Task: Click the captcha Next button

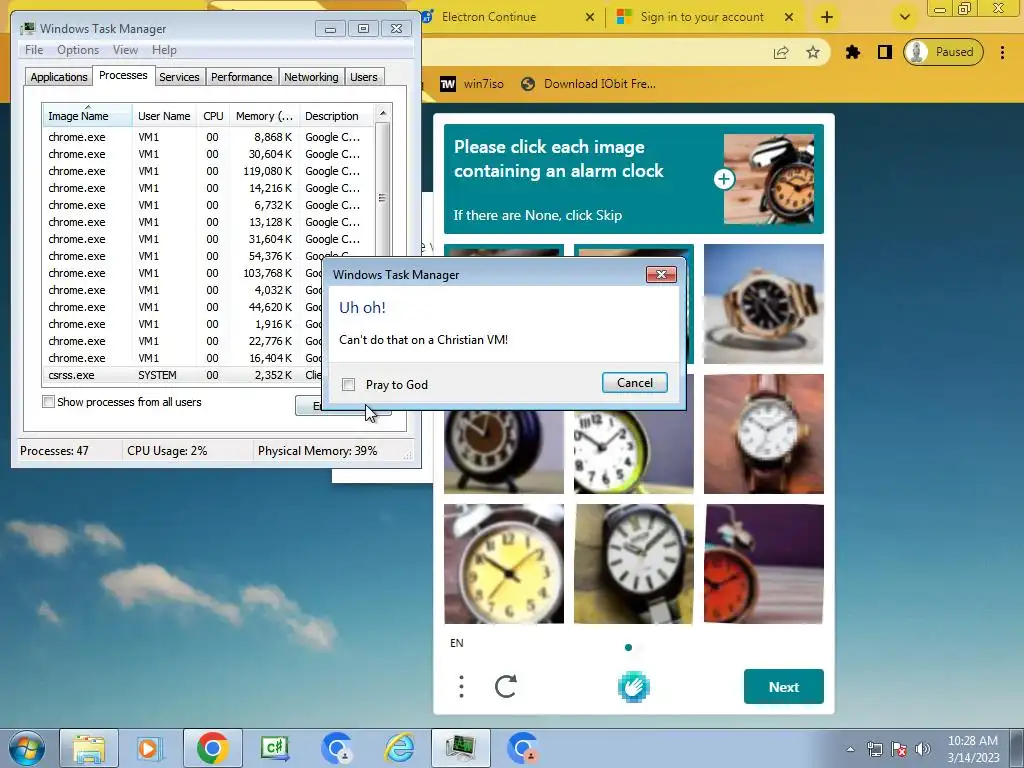Action: 783,686
